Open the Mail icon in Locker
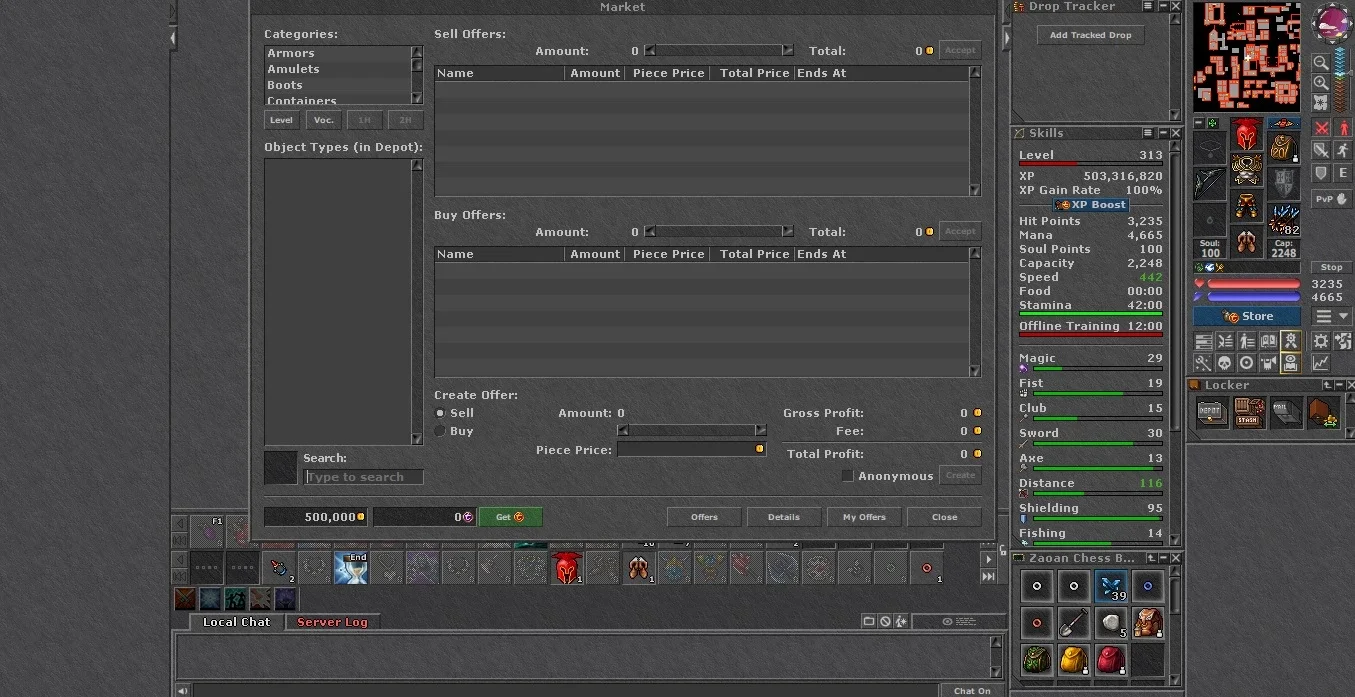The height and width of the screenshot is (697, 1355). (1286, 411)
